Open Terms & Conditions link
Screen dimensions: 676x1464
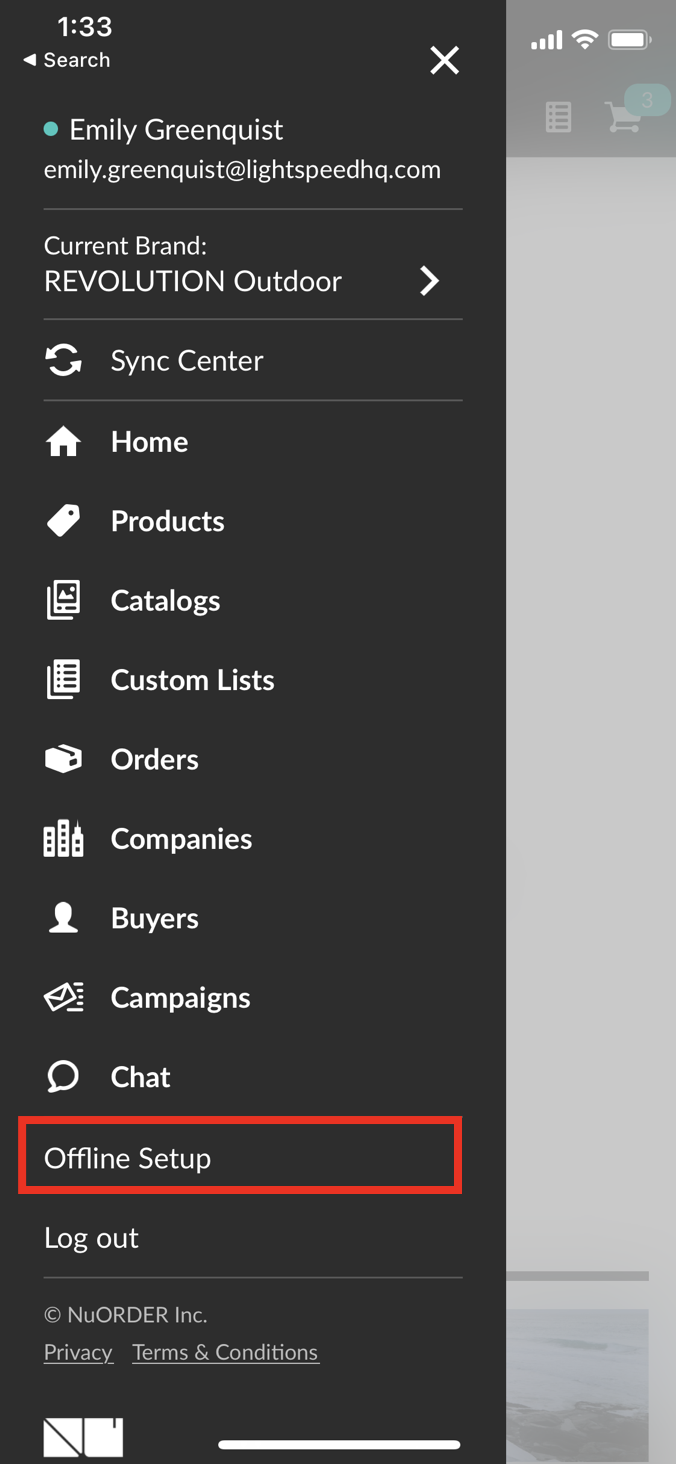coord(225,1352)
